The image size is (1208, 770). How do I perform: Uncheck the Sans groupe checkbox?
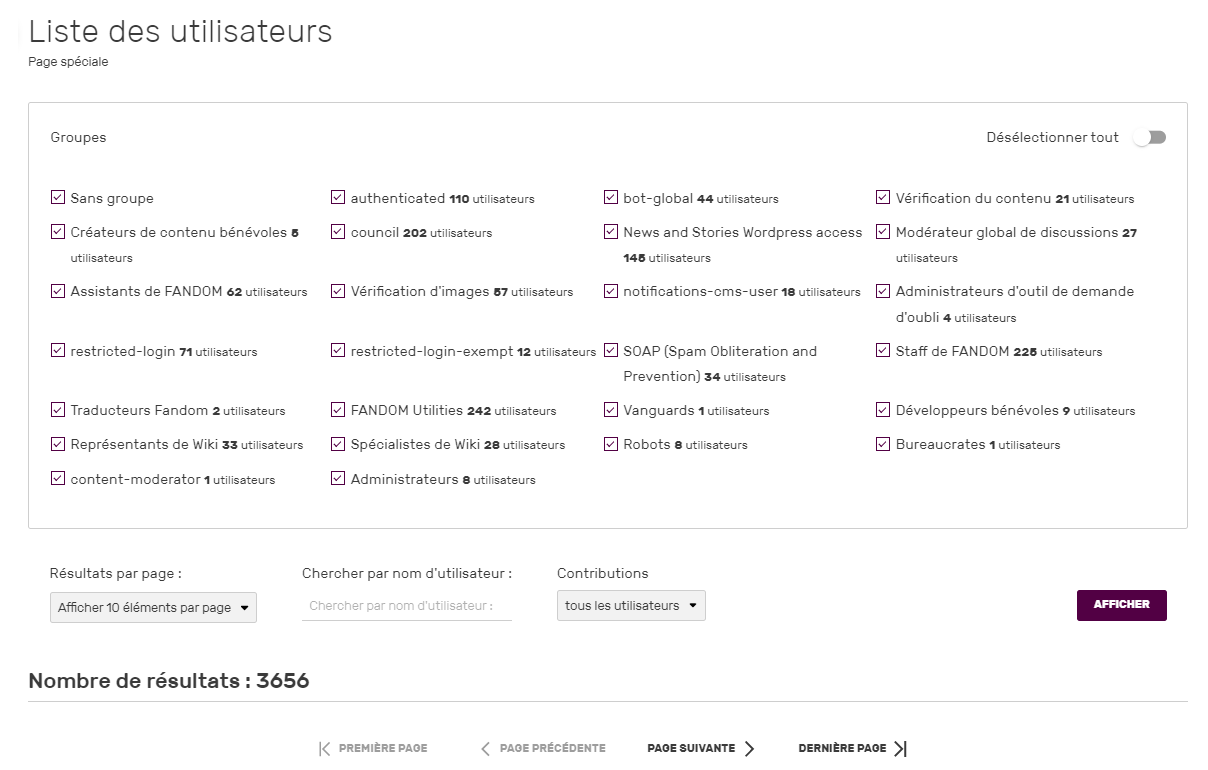pyautogui.click(x=58, y=198)
